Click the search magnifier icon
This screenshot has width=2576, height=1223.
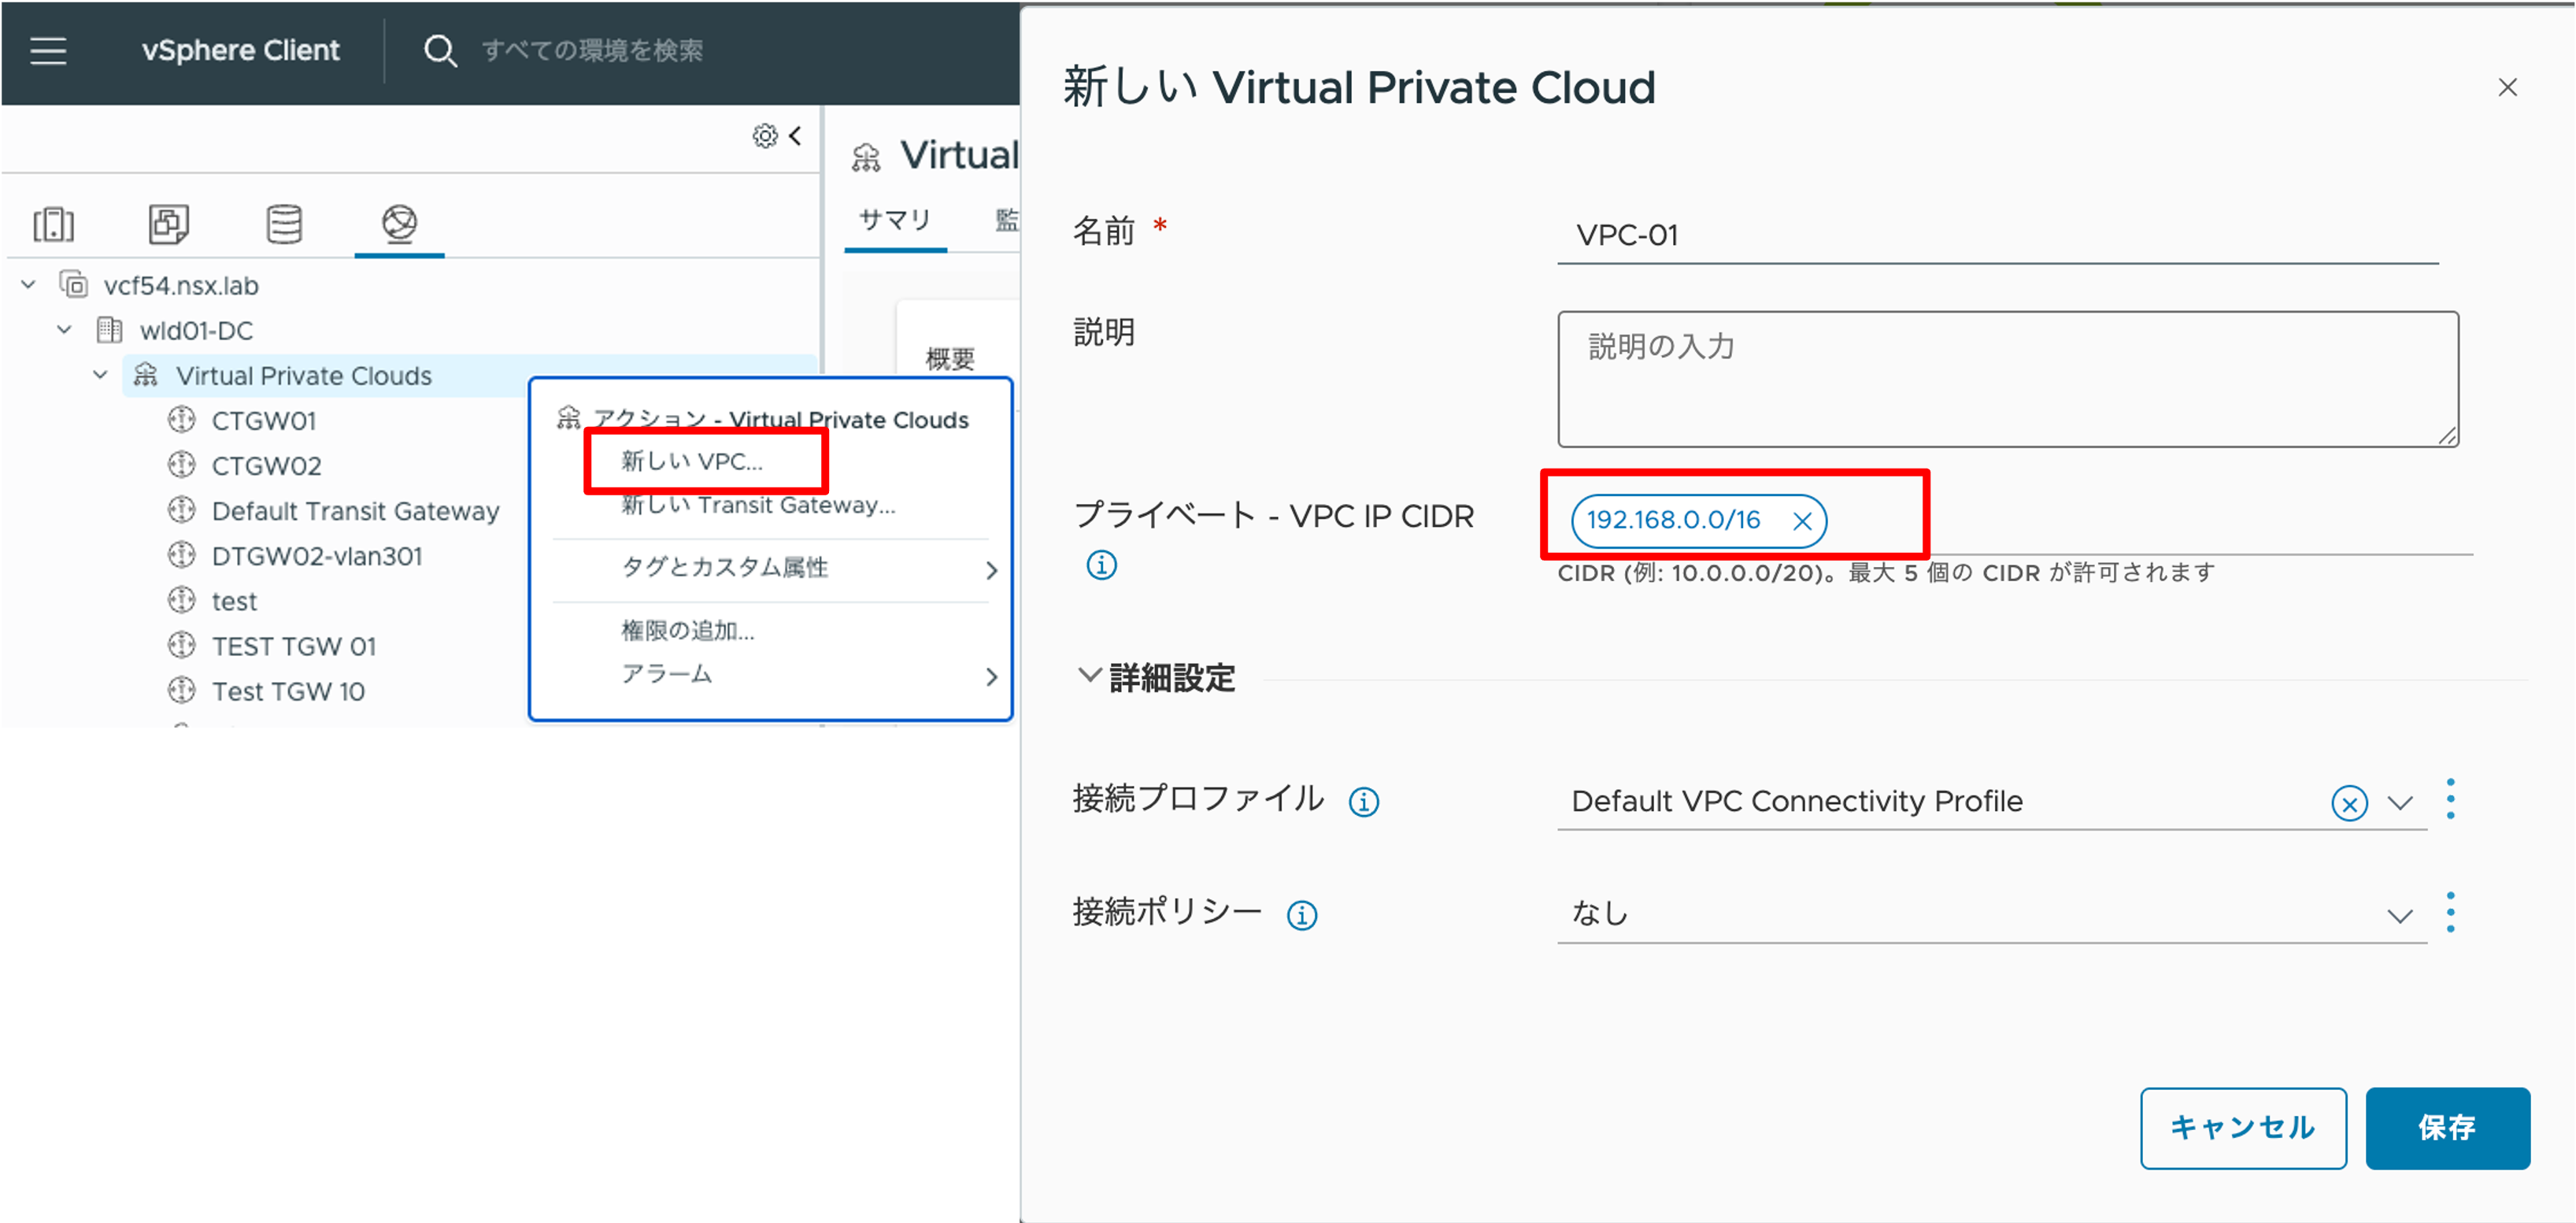[440, 50]
